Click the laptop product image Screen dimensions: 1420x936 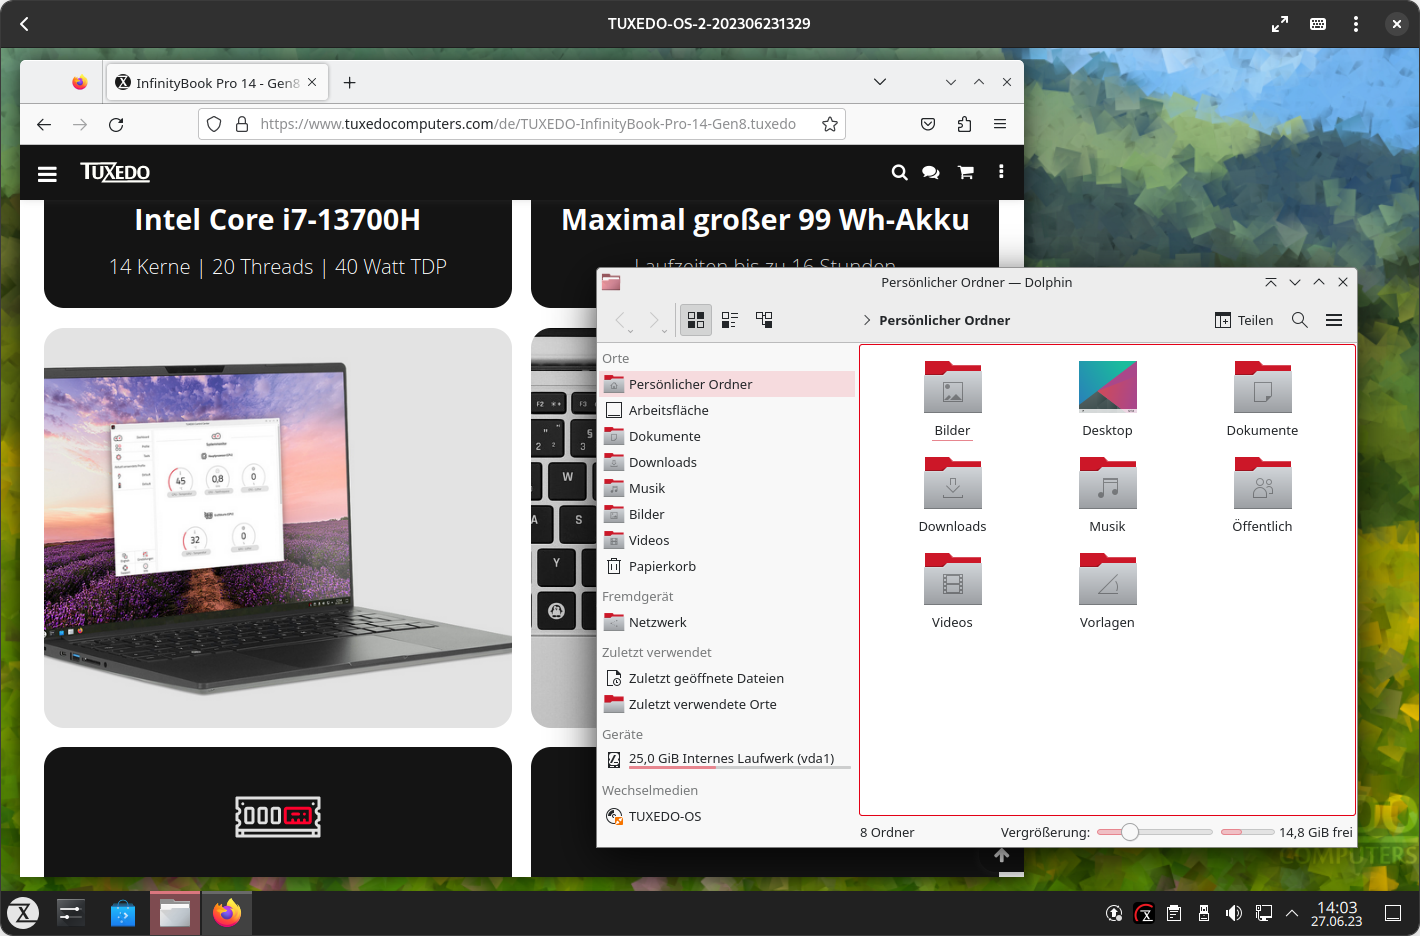click(x=278, y=528)
